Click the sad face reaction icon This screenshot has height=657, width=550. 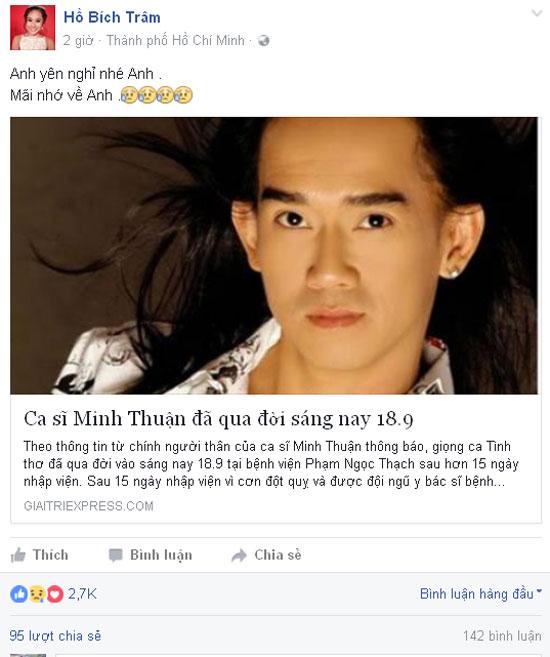pos(37,594)
